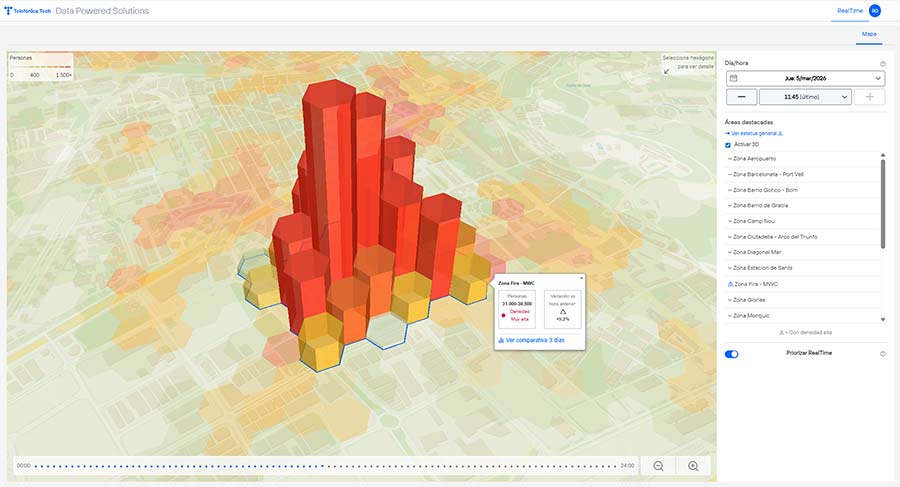The image size is (900, 487).
Task: Click the Ver estatus general link
Action: coord(756,132)
